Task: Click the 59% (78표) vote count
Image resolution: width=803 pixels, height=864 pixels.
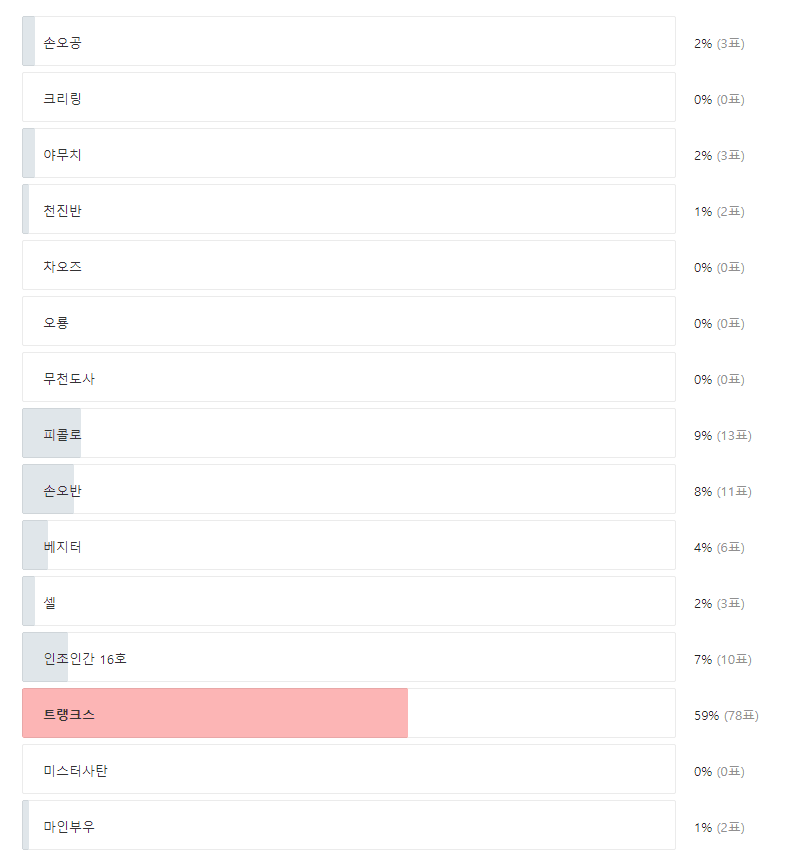Action: coord(726,715)
